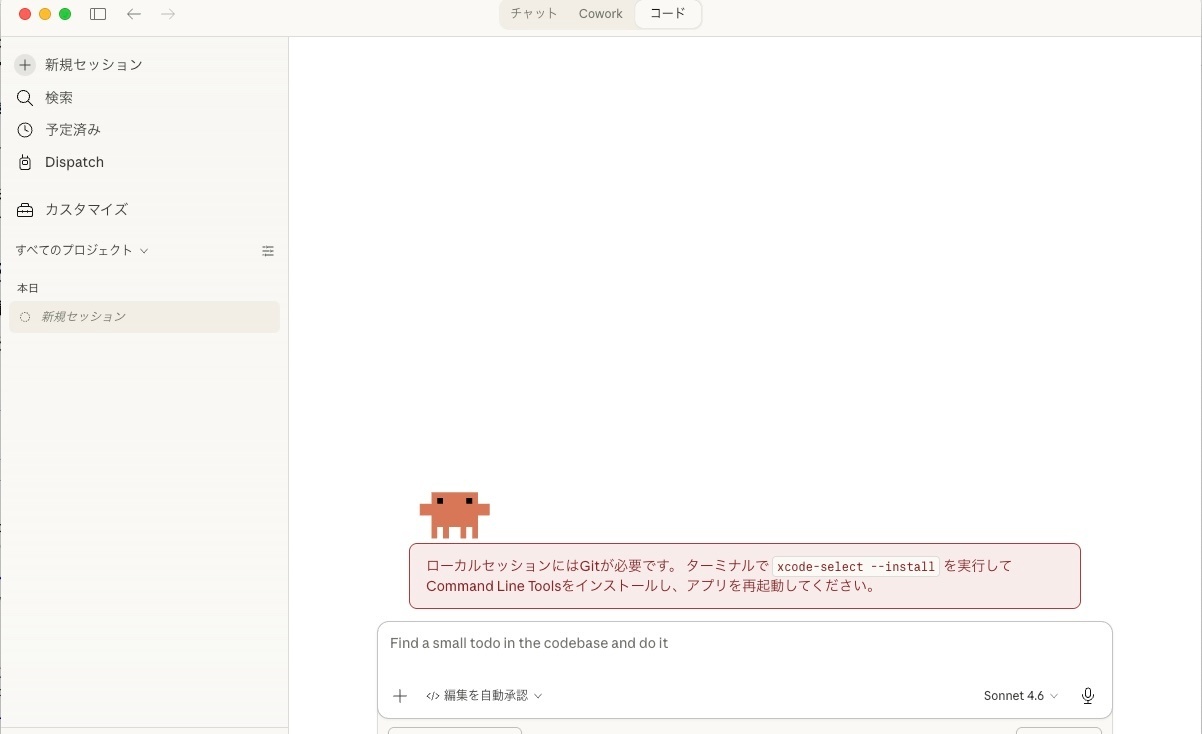Viewport: 1202px width, 734px height.
Task: Open the project filter options icon
Action: 268,251
